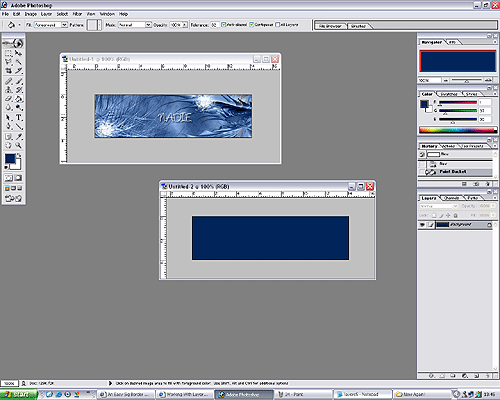Select the Eyedropper tool
The width and height of the screenshot is (500, 400).
19,136
